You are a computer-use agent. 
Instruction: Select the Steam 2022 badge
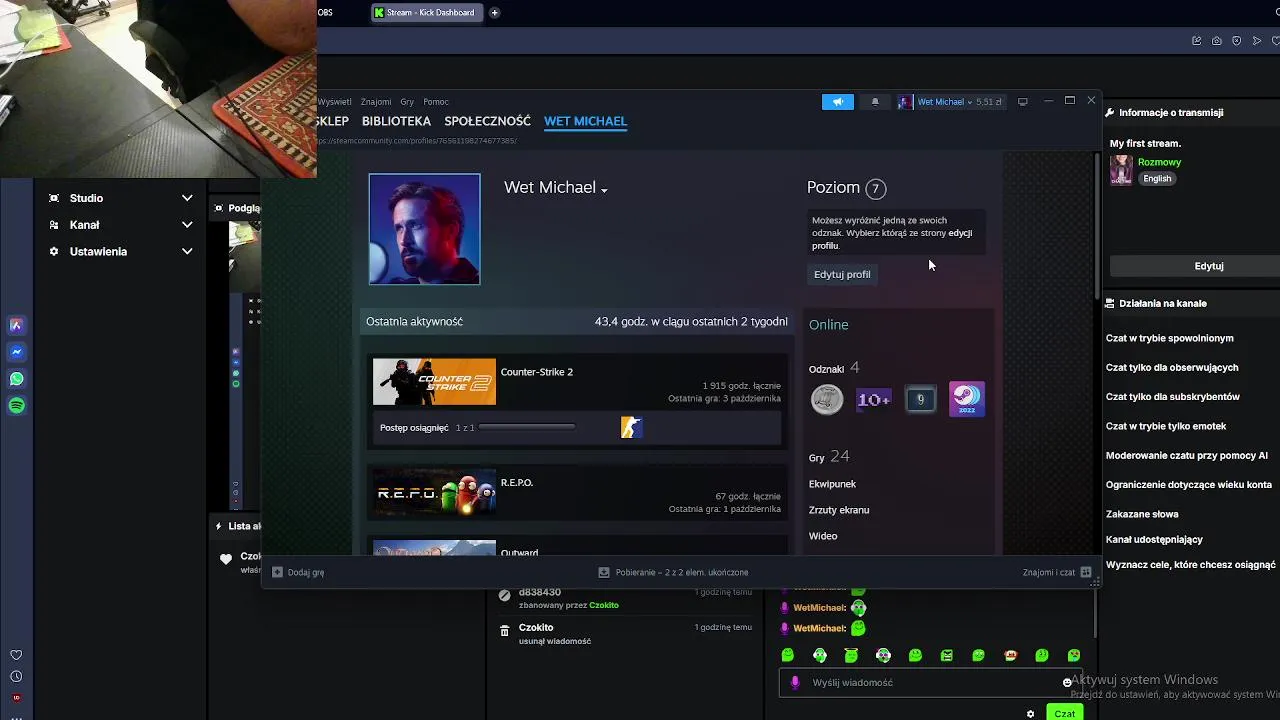(966, 399)
